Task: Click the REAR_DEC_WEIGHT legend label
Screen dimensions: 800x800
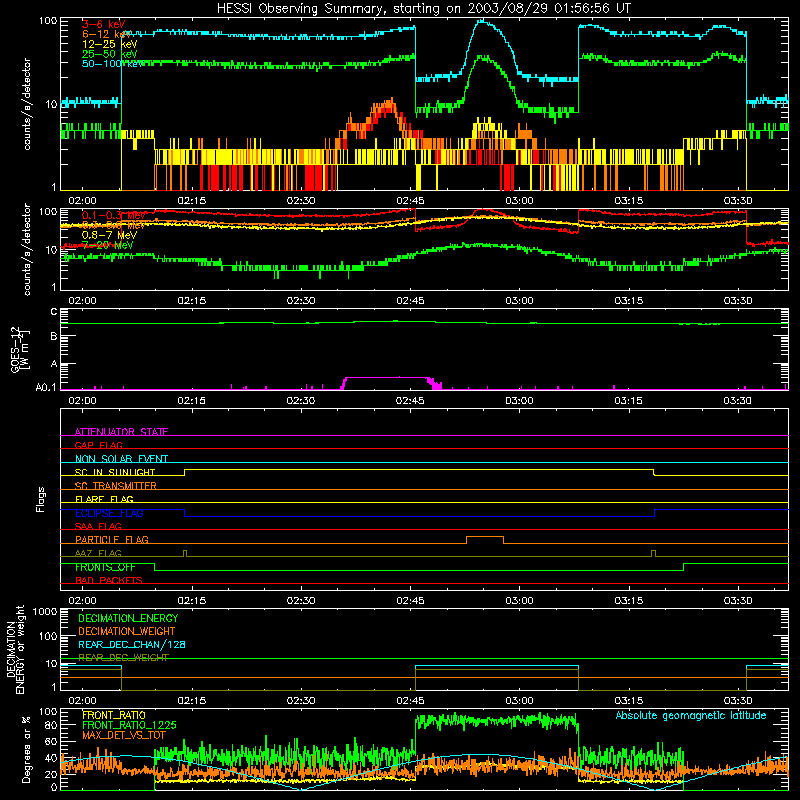Action: (123, 658)
